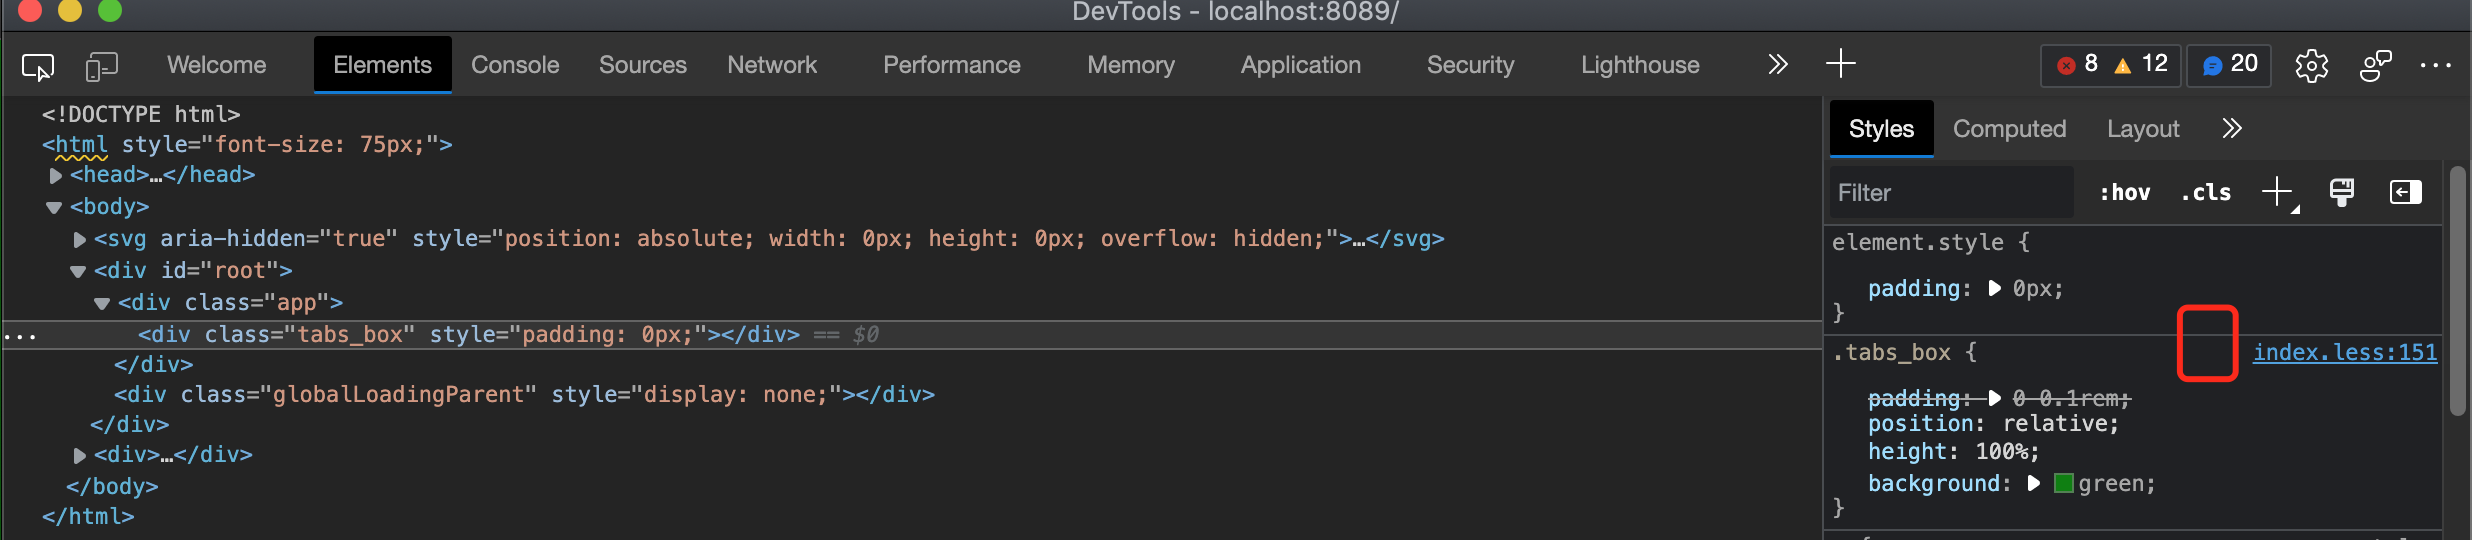Click the 8 errors counter
This screenshot has width=2472, height=540.
pos(2077,65)
